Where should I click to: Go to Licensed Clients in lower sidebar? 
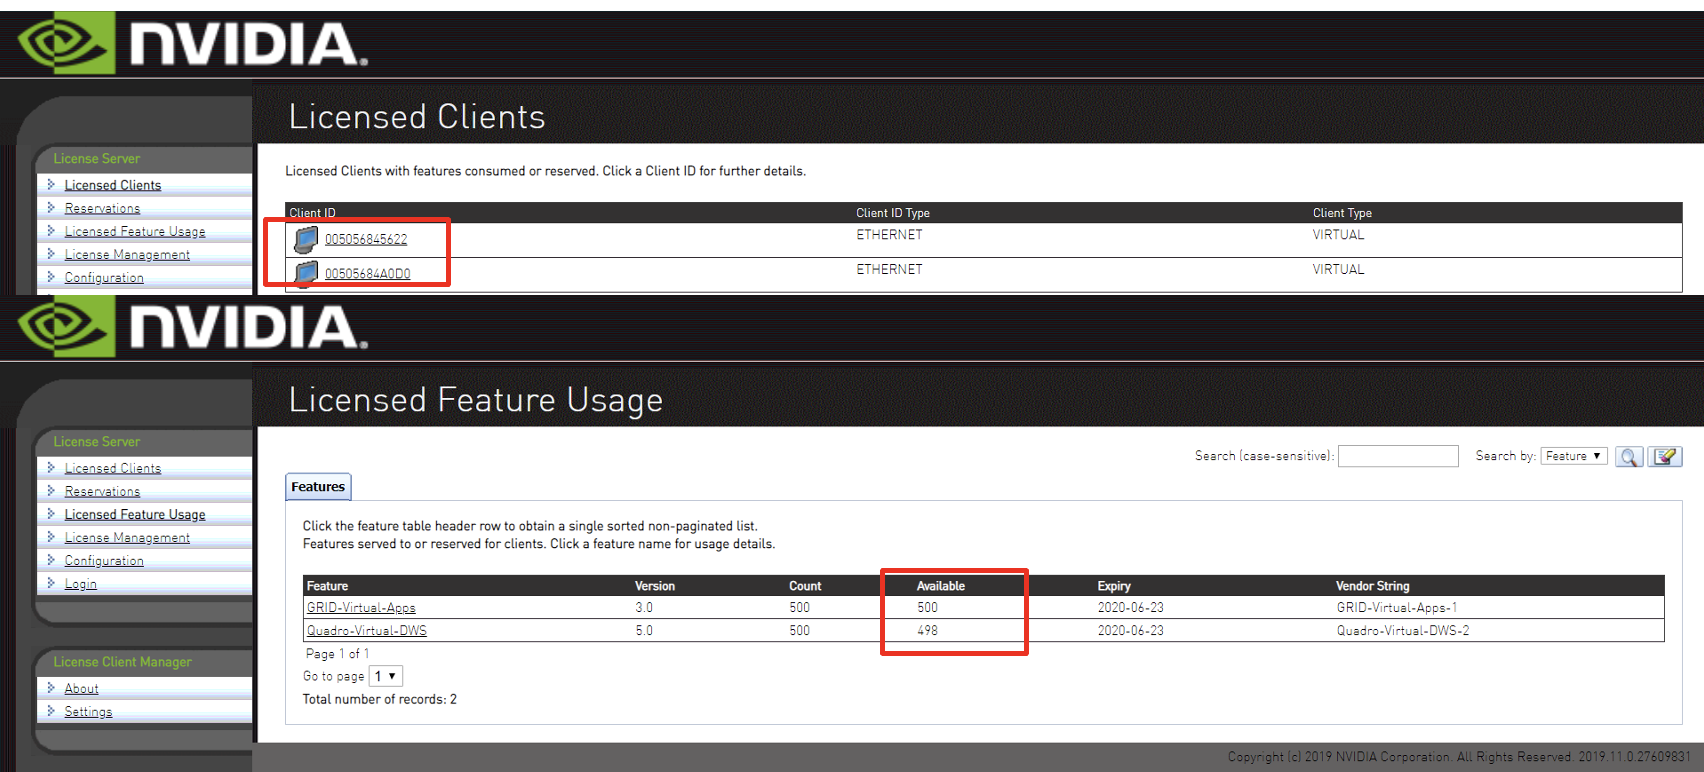coord(113,468)
